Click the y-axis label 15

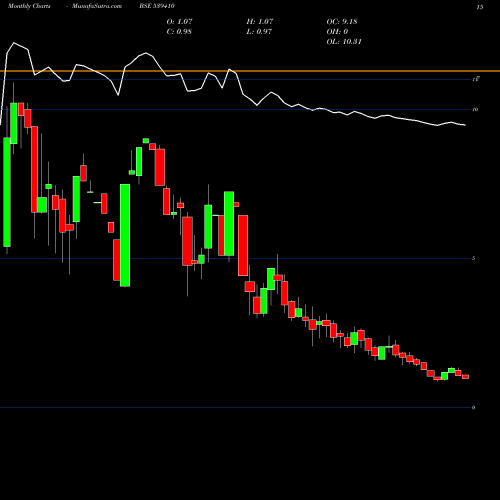pos(480,7)
